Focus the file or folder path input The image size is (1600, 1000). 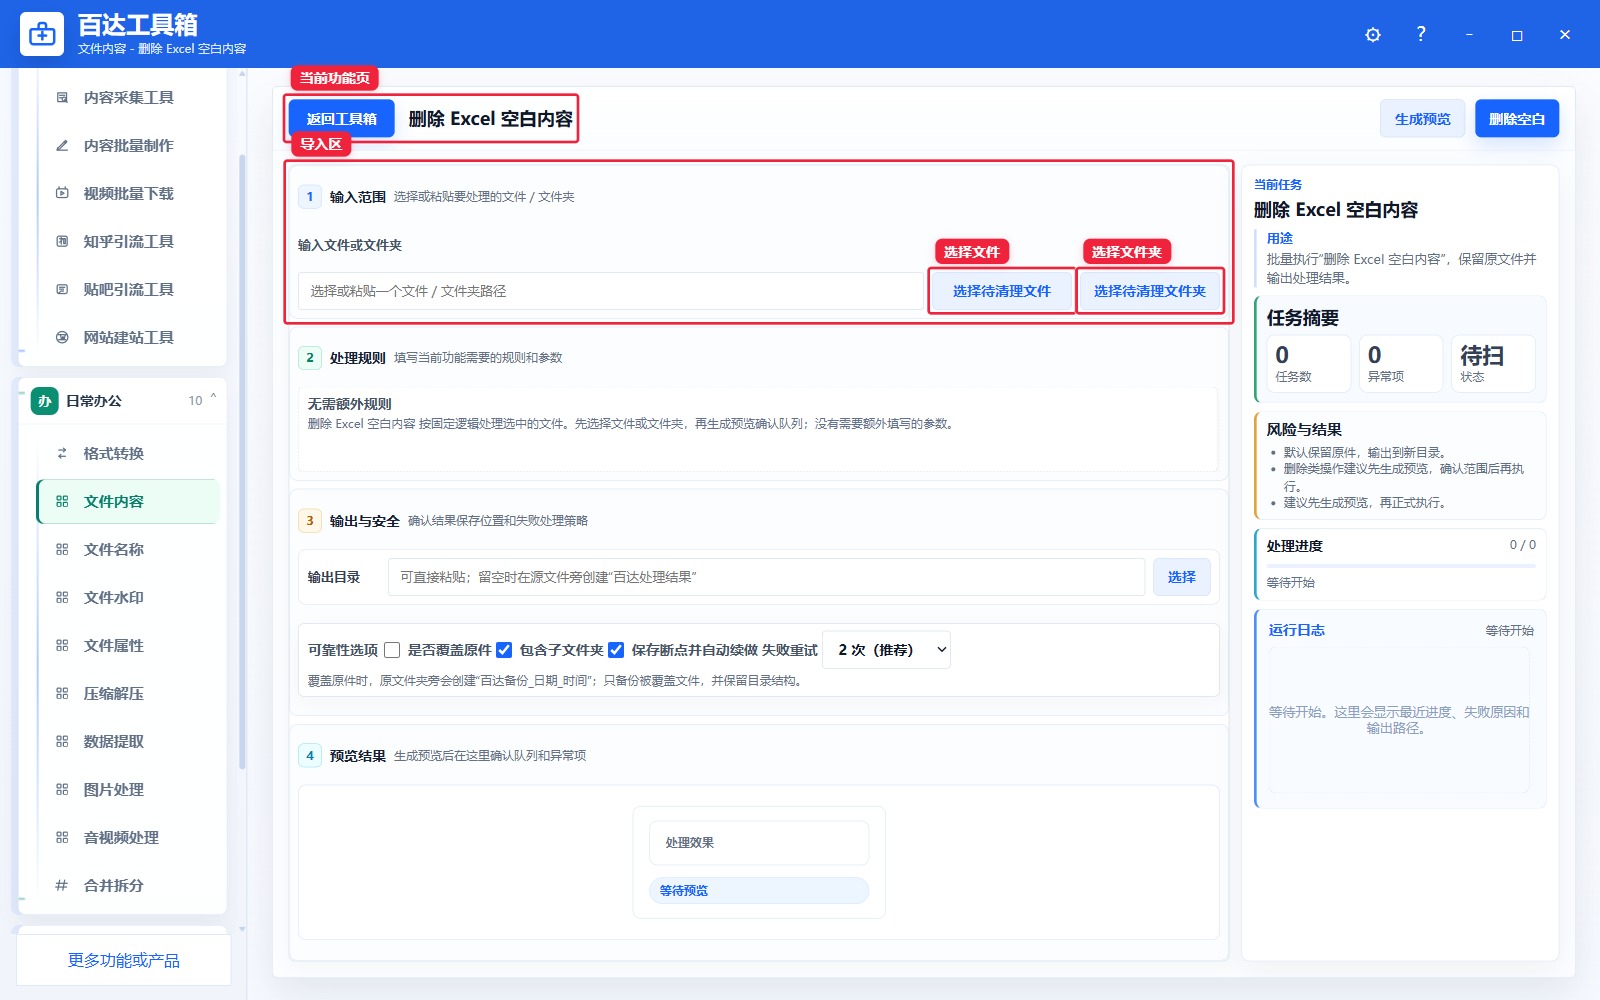click(x=611, y=291)
